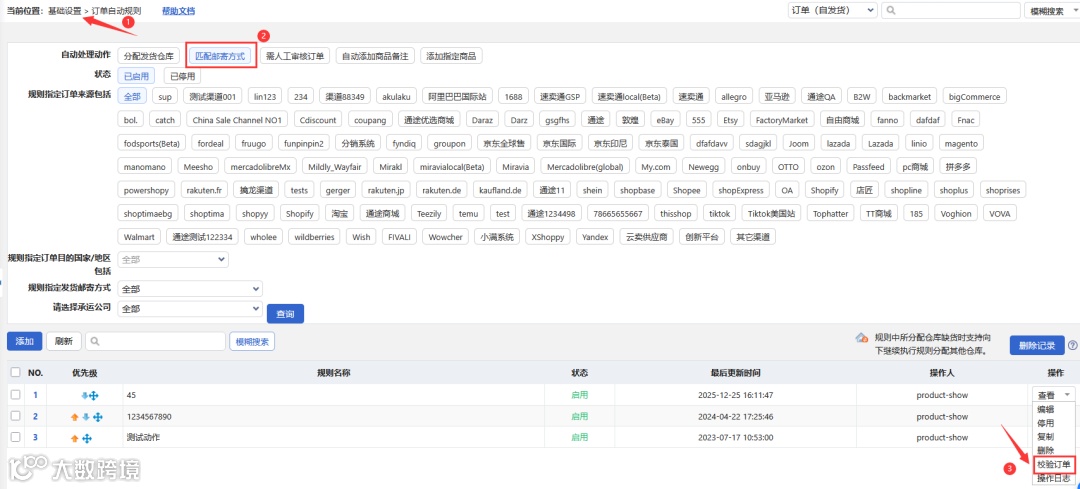Click the drag-move icon for rule 测试动作
This screenshot has width=1080, height=489.
click(x=87, y=439)
